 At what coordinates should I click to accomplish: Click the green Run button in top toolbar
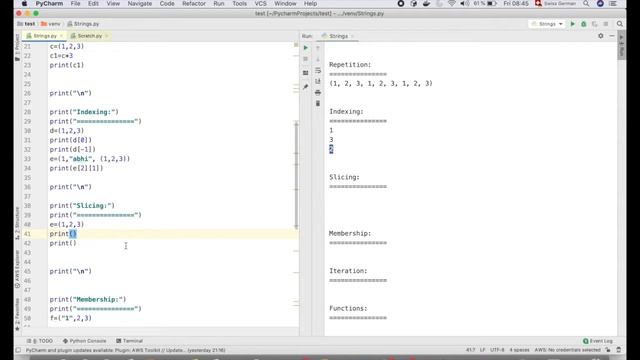573,24
